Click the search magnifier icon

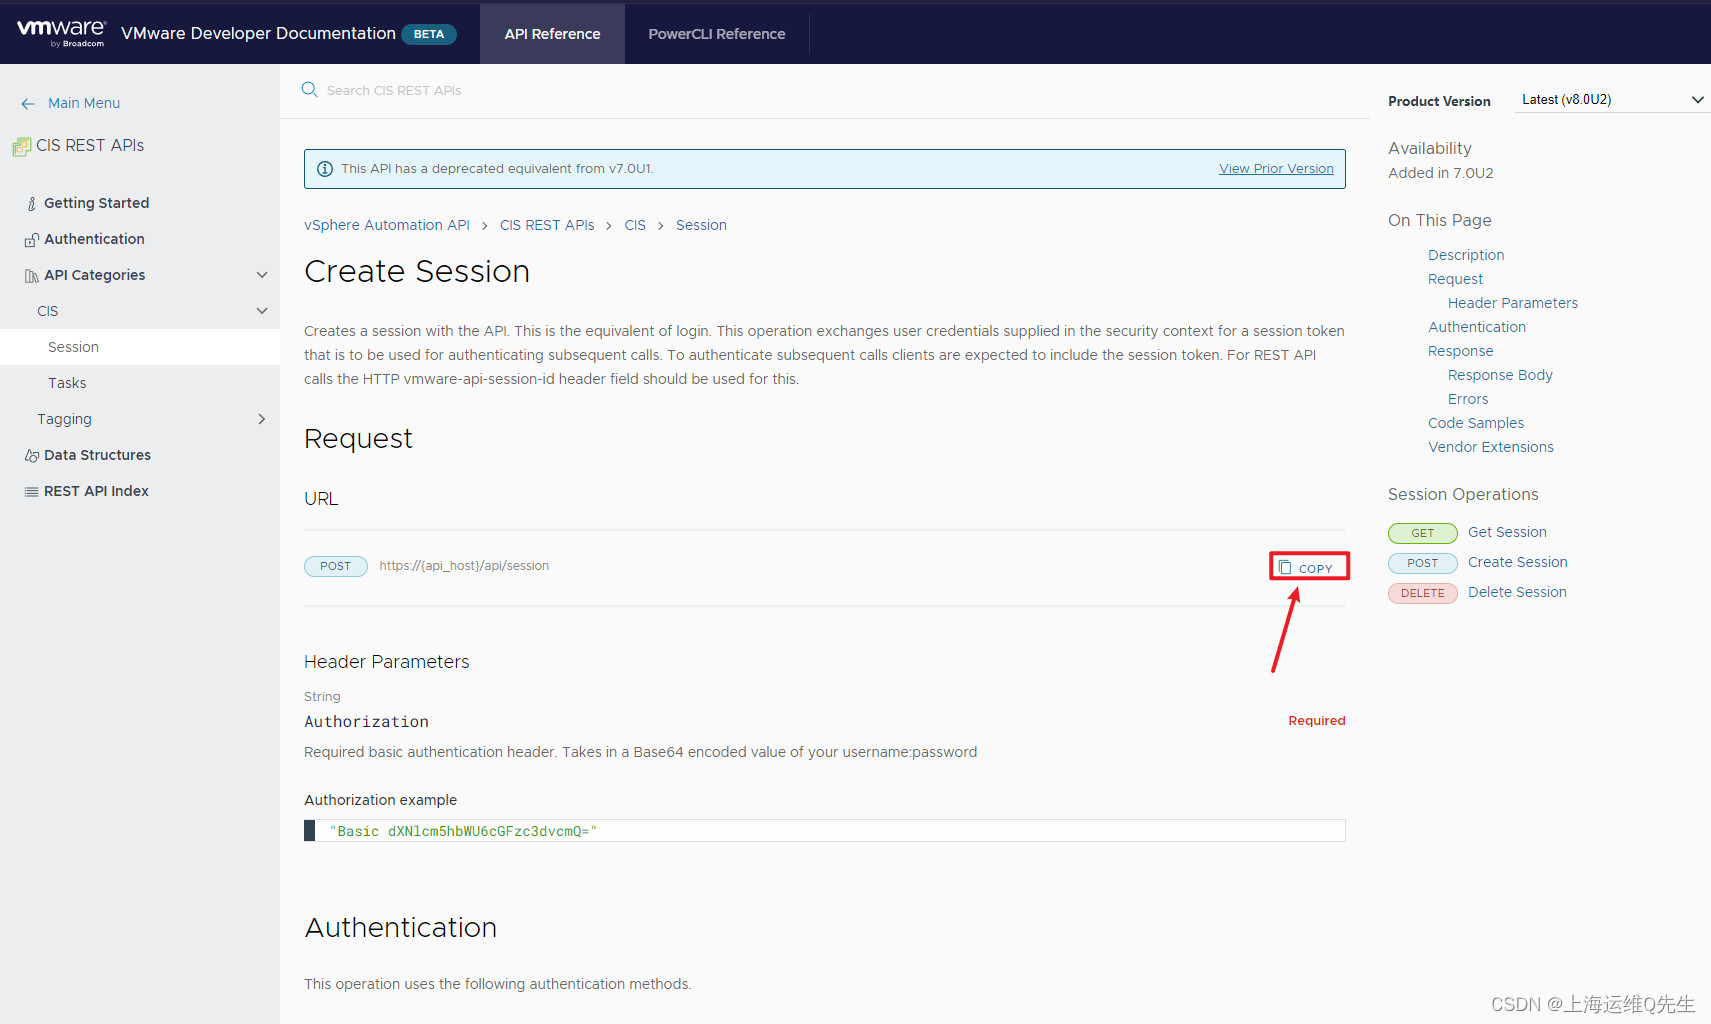[309, 90]
